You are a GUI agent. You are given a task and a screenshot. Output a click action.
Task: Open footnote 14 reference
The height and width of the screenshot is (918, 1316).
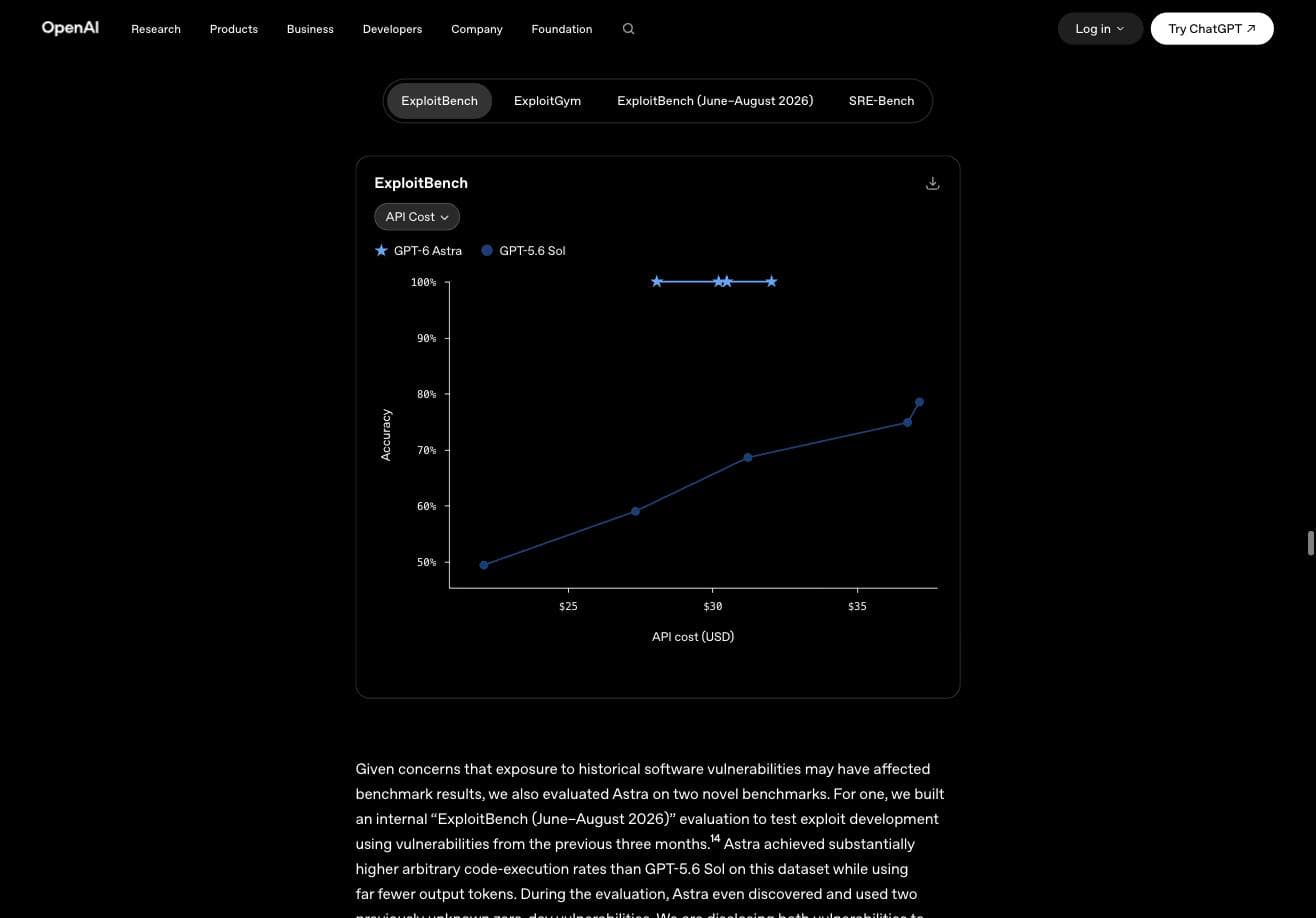point(715,839)
